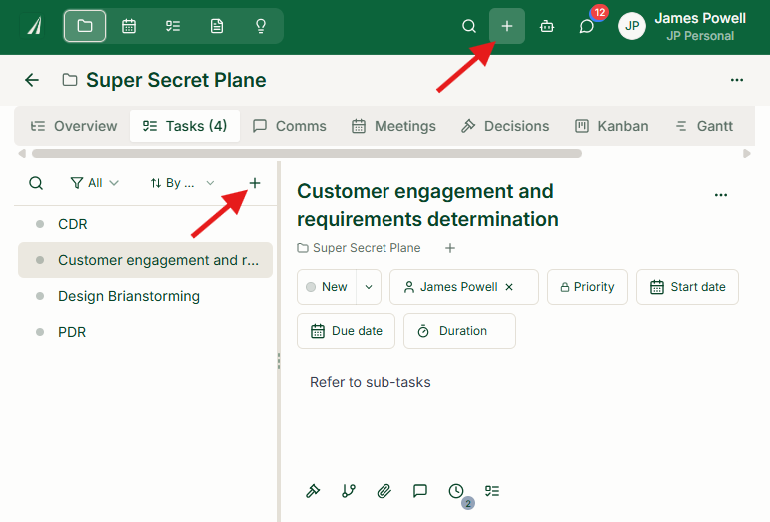Open Super Secret Plane project options menu
This screenshot has height=522, width=770.
tap(737, 80)
